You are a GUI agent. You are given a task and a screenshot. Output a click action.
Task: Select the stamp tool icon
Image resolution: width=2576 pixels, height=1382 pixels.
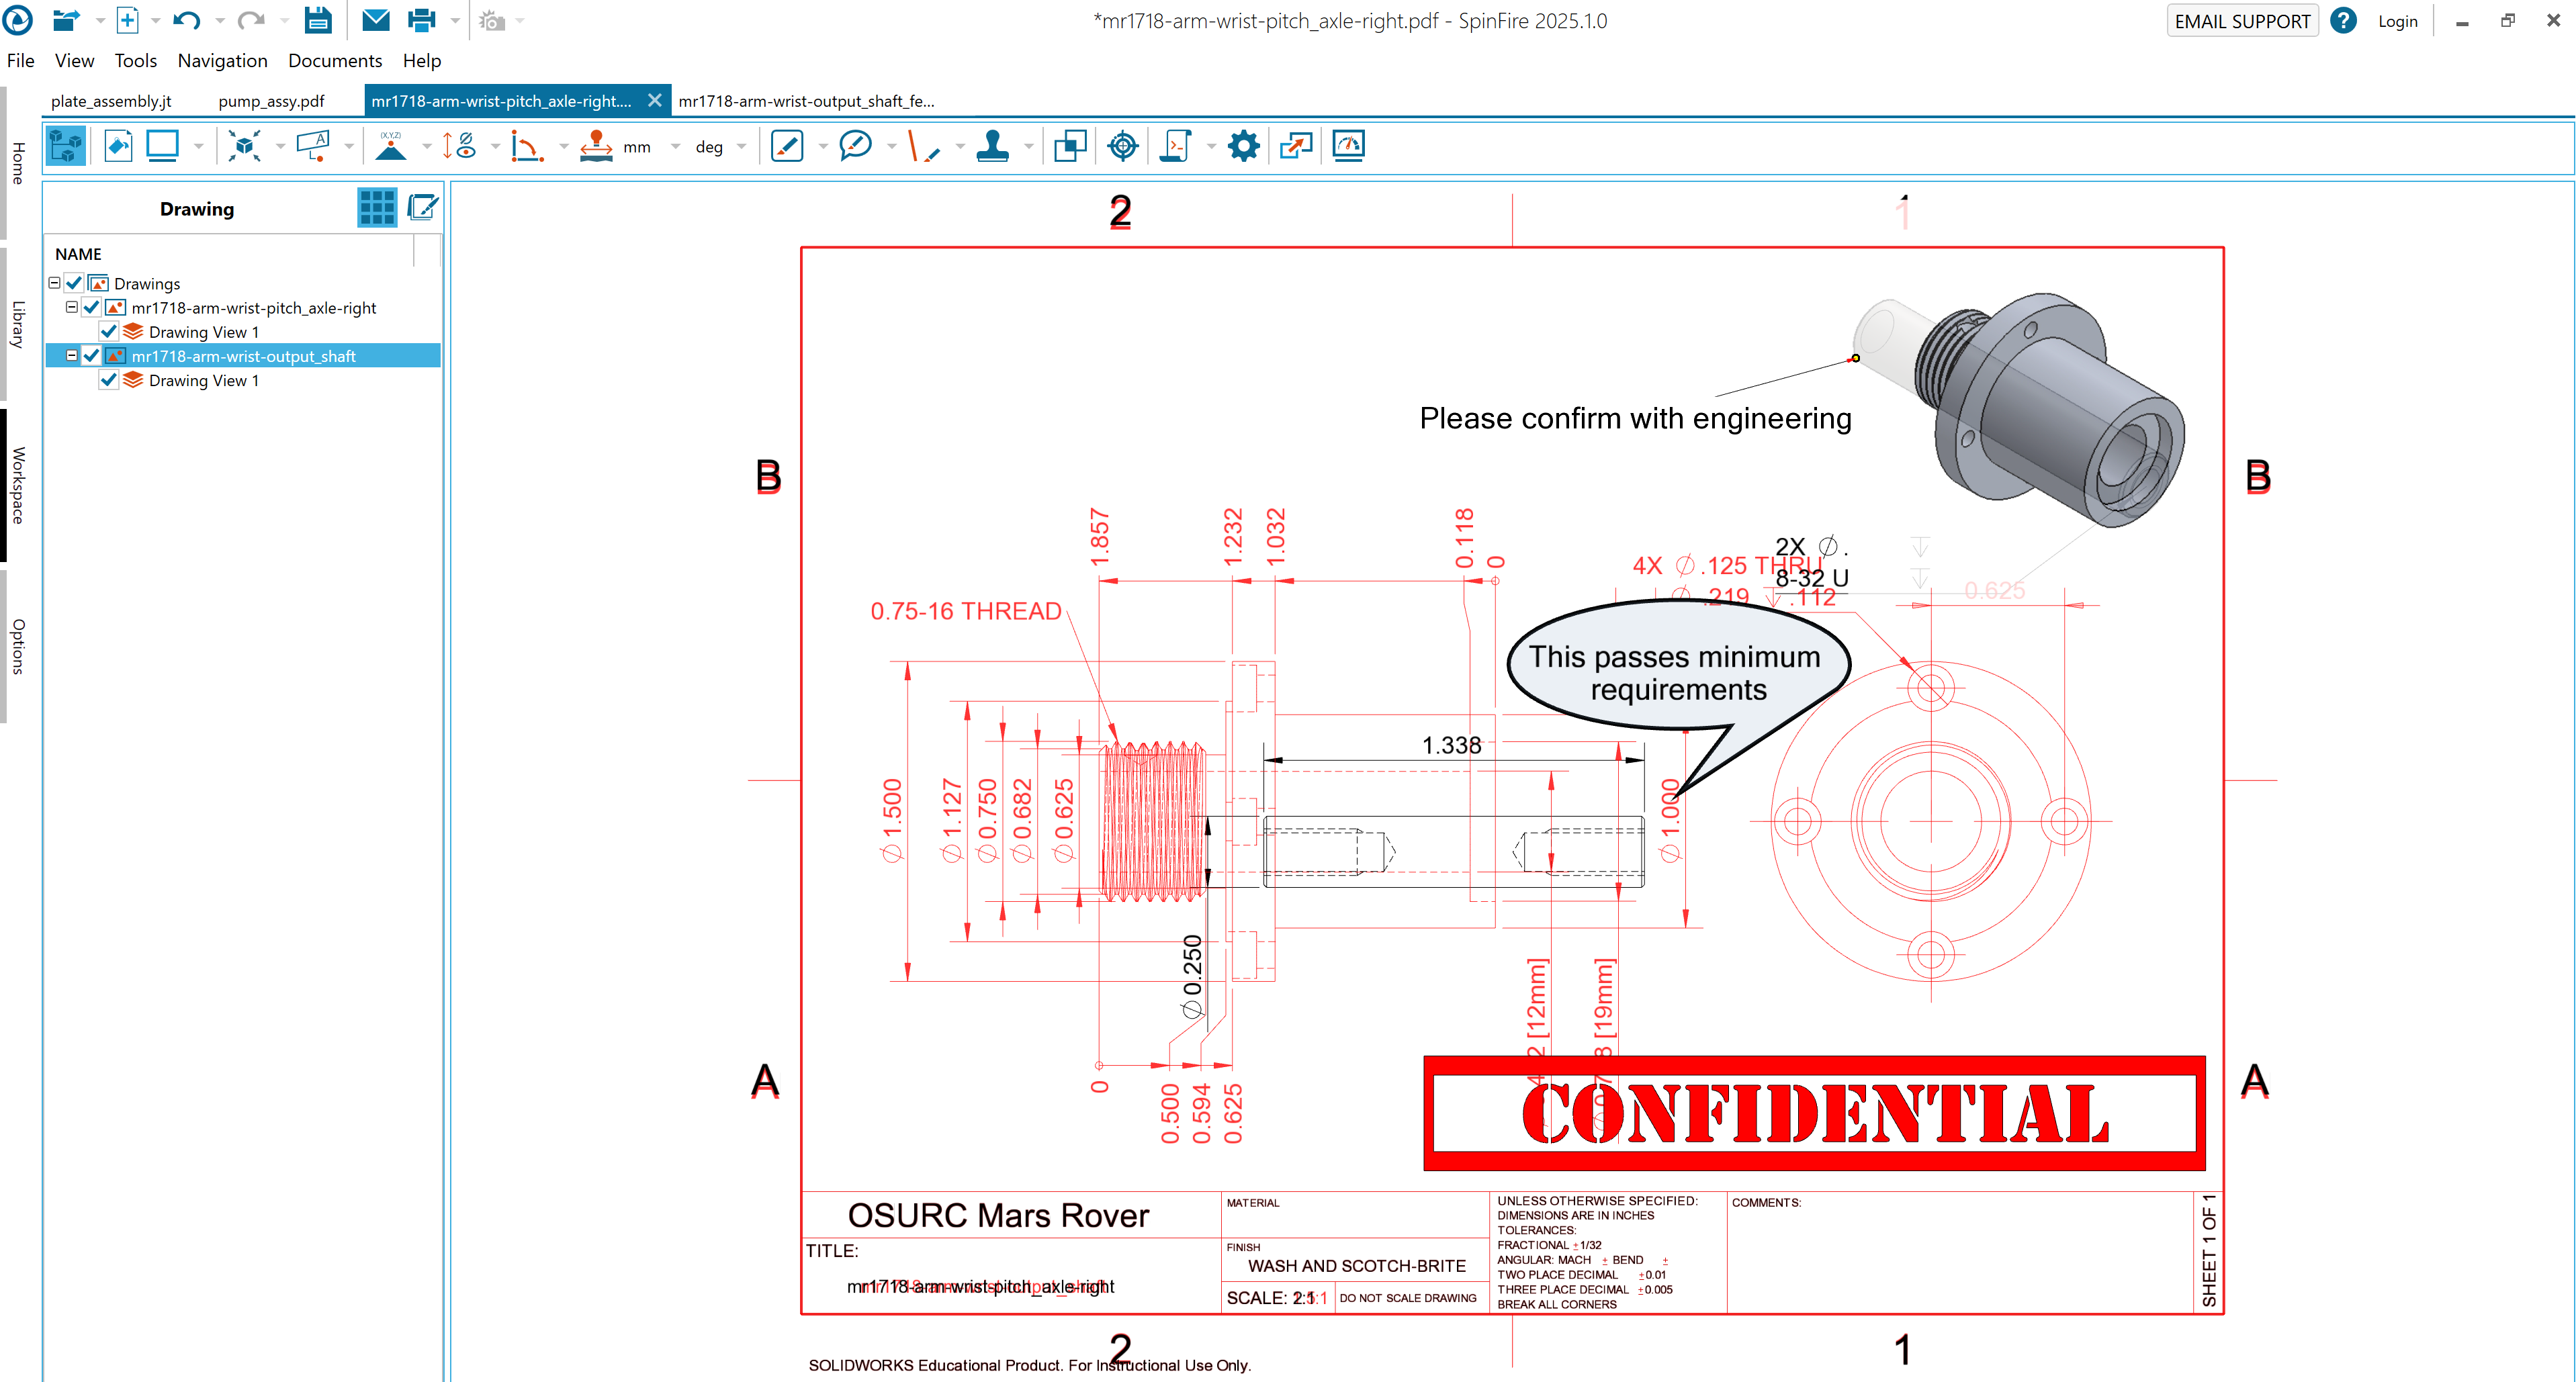coord(992,146)
